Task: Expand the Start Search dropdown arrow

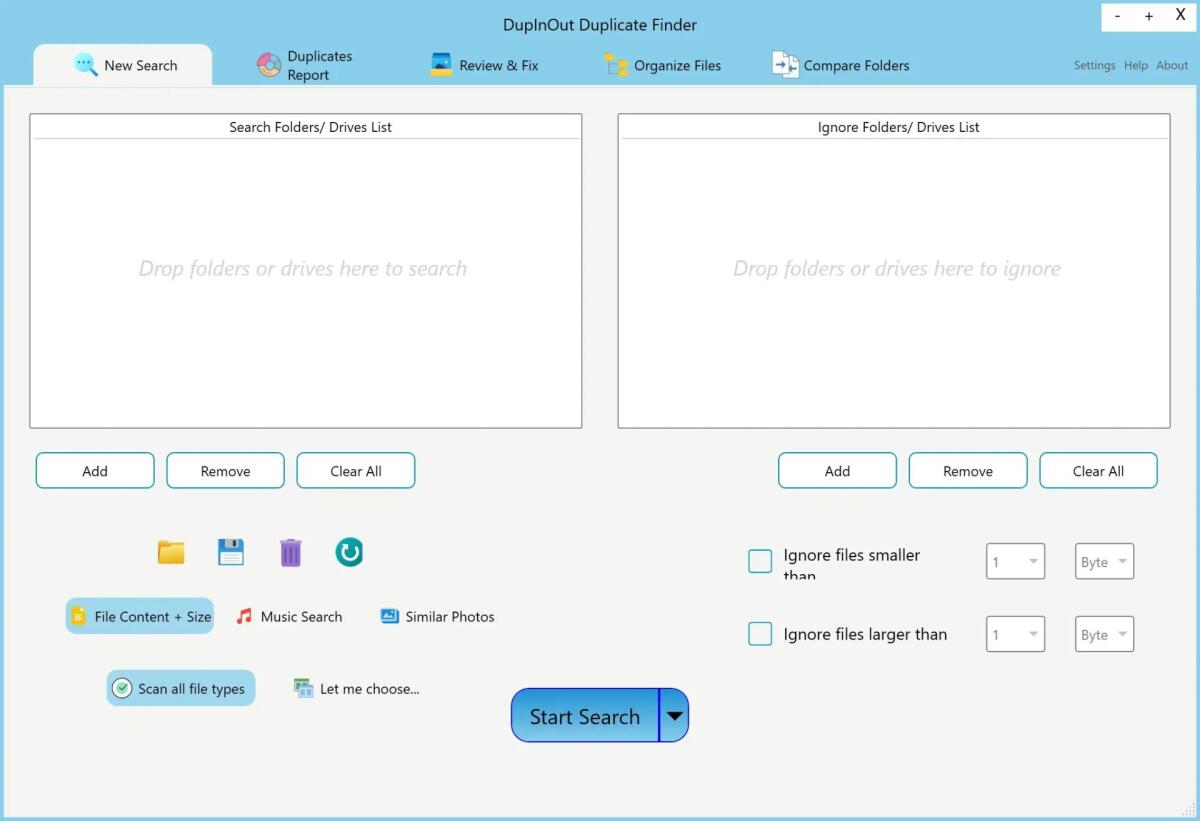Action: click(x=674, y=715)
